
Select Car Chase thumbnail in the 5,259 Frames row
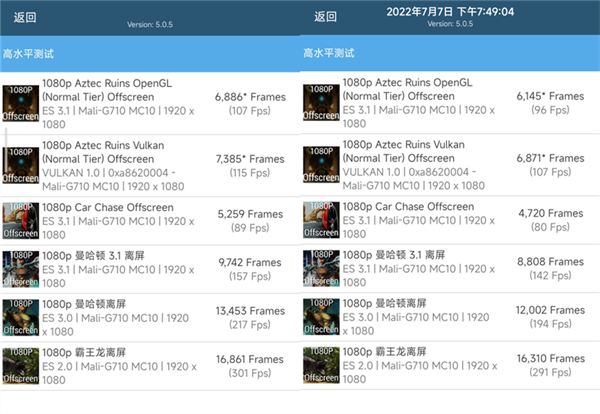tap(20, 220)
